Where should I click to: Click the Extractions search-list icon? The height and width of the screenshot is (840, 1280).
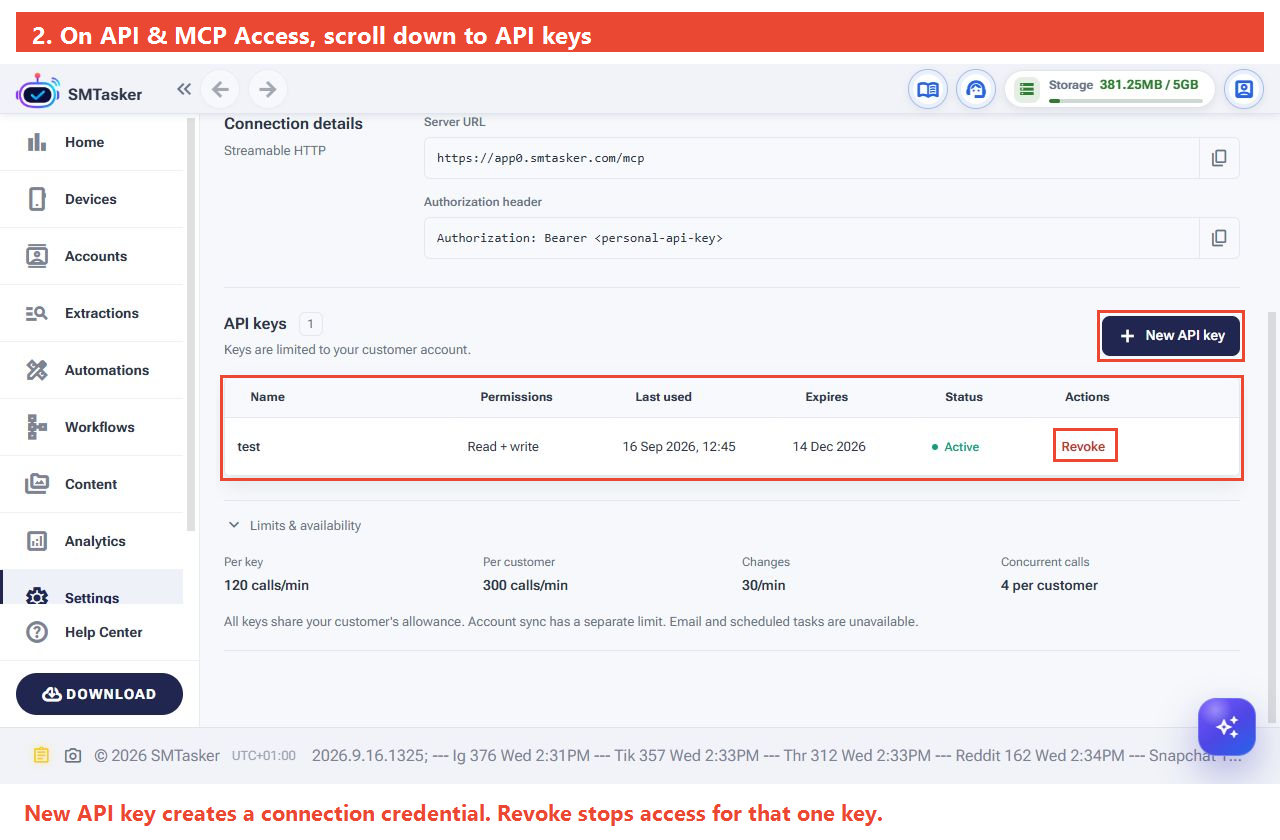37,313
